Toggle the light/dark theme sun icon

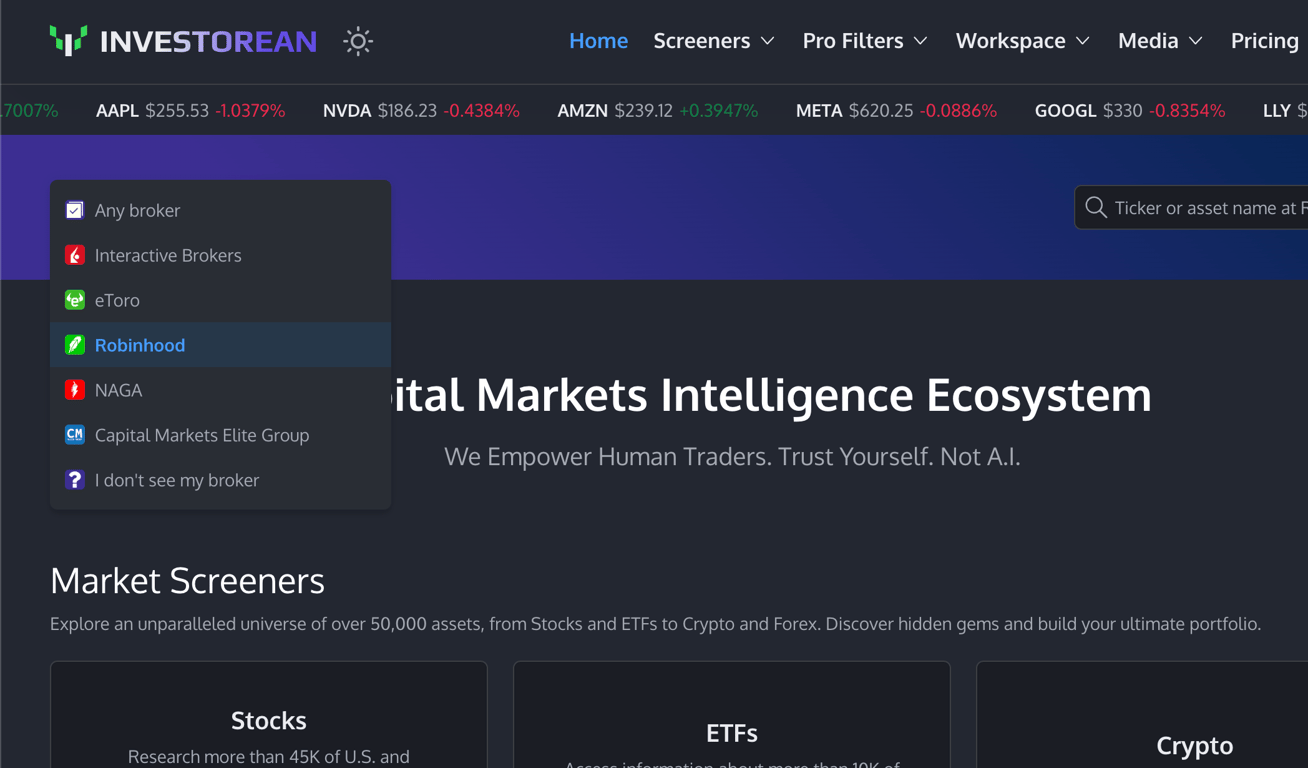(358, 41)
